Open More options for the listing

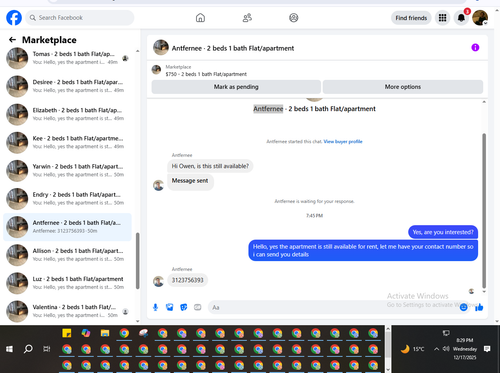tap(403, 87)
